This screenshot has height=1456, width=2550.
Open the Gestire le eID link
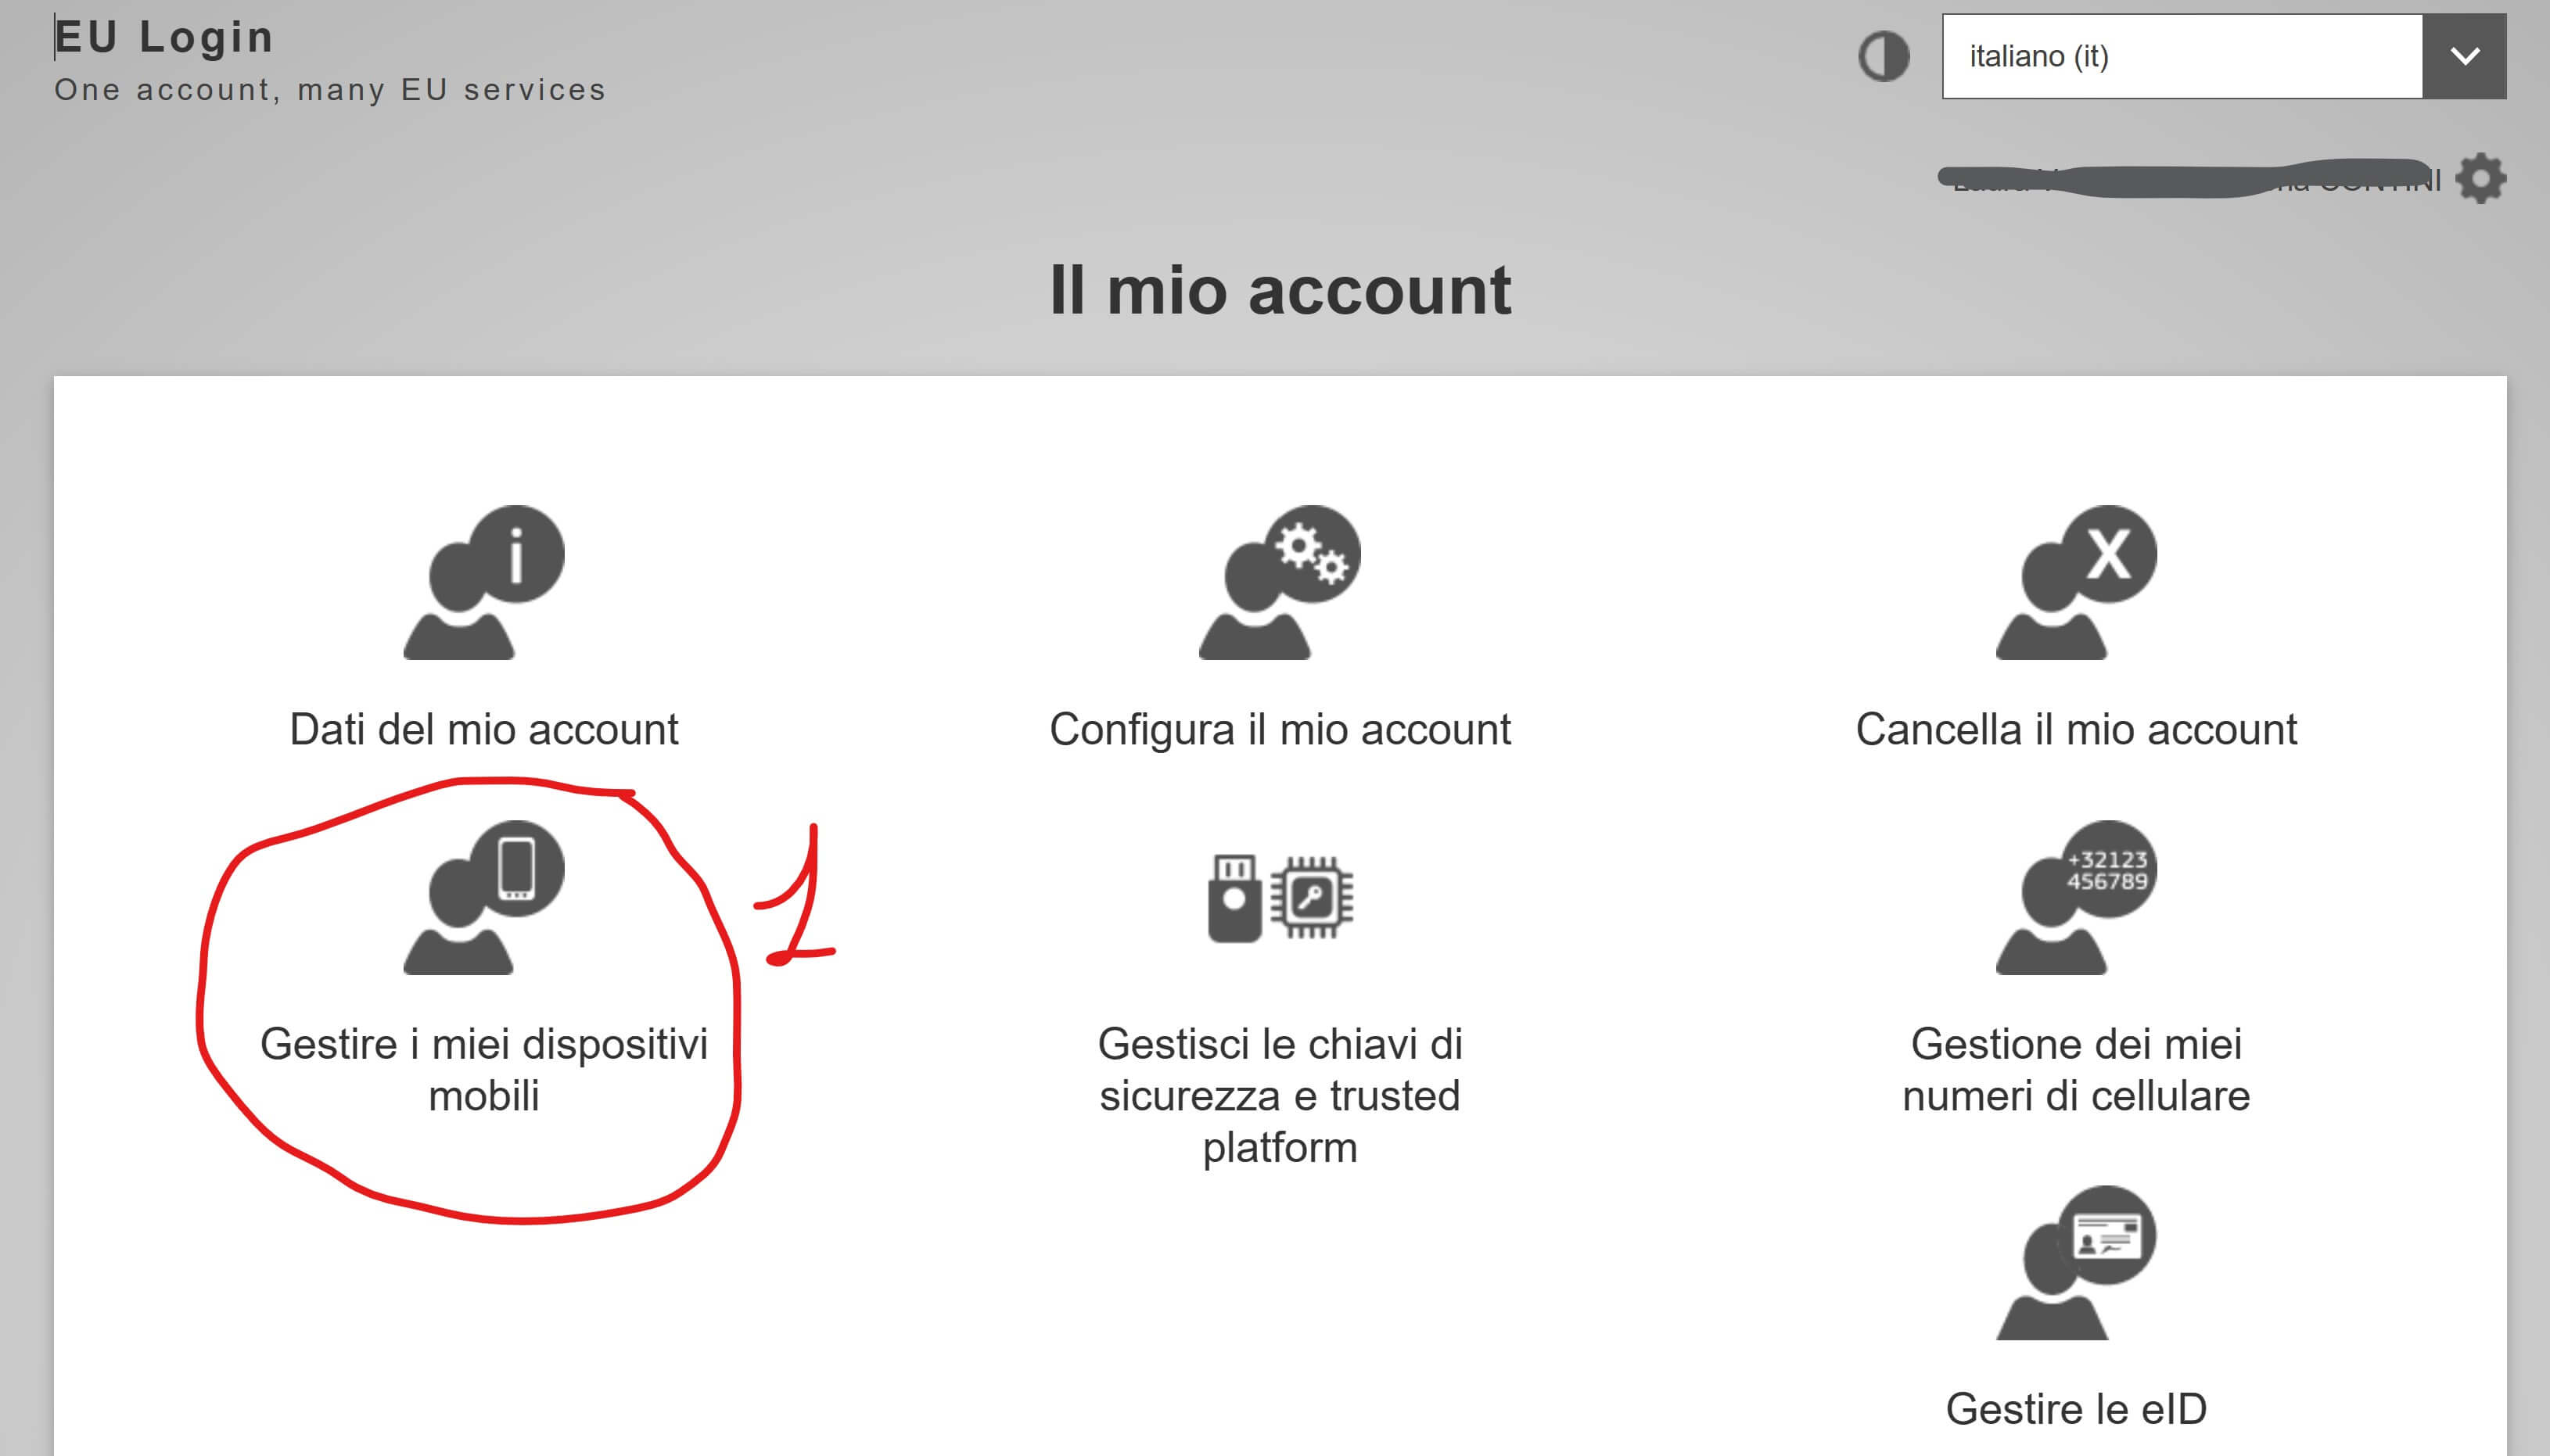click(2076, 1409)
